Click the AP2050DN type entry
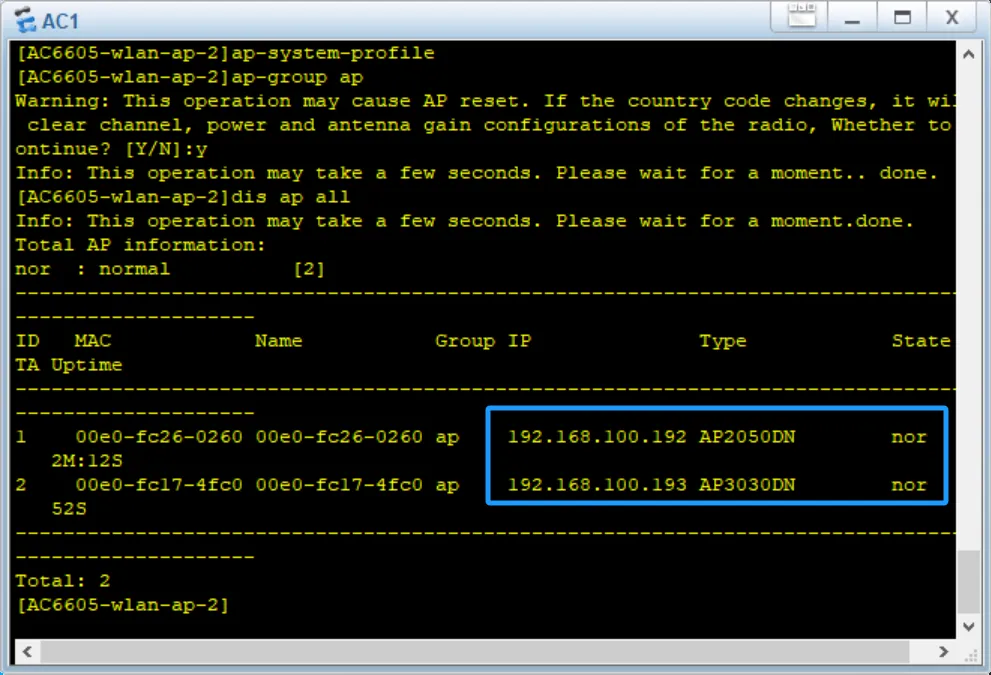Viewport: 991px width, 675px height. tap(747, 437)
